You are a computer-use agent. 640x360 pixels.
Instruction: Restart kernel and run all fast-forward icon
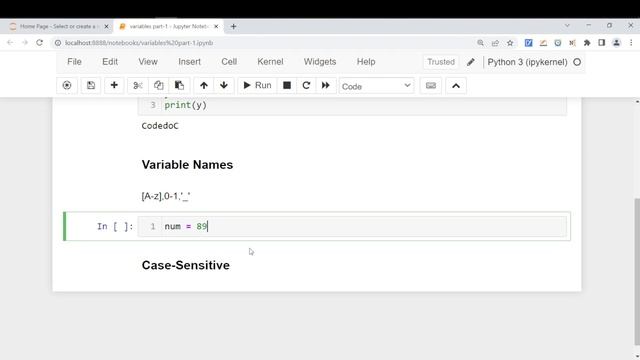click(325, 86)
